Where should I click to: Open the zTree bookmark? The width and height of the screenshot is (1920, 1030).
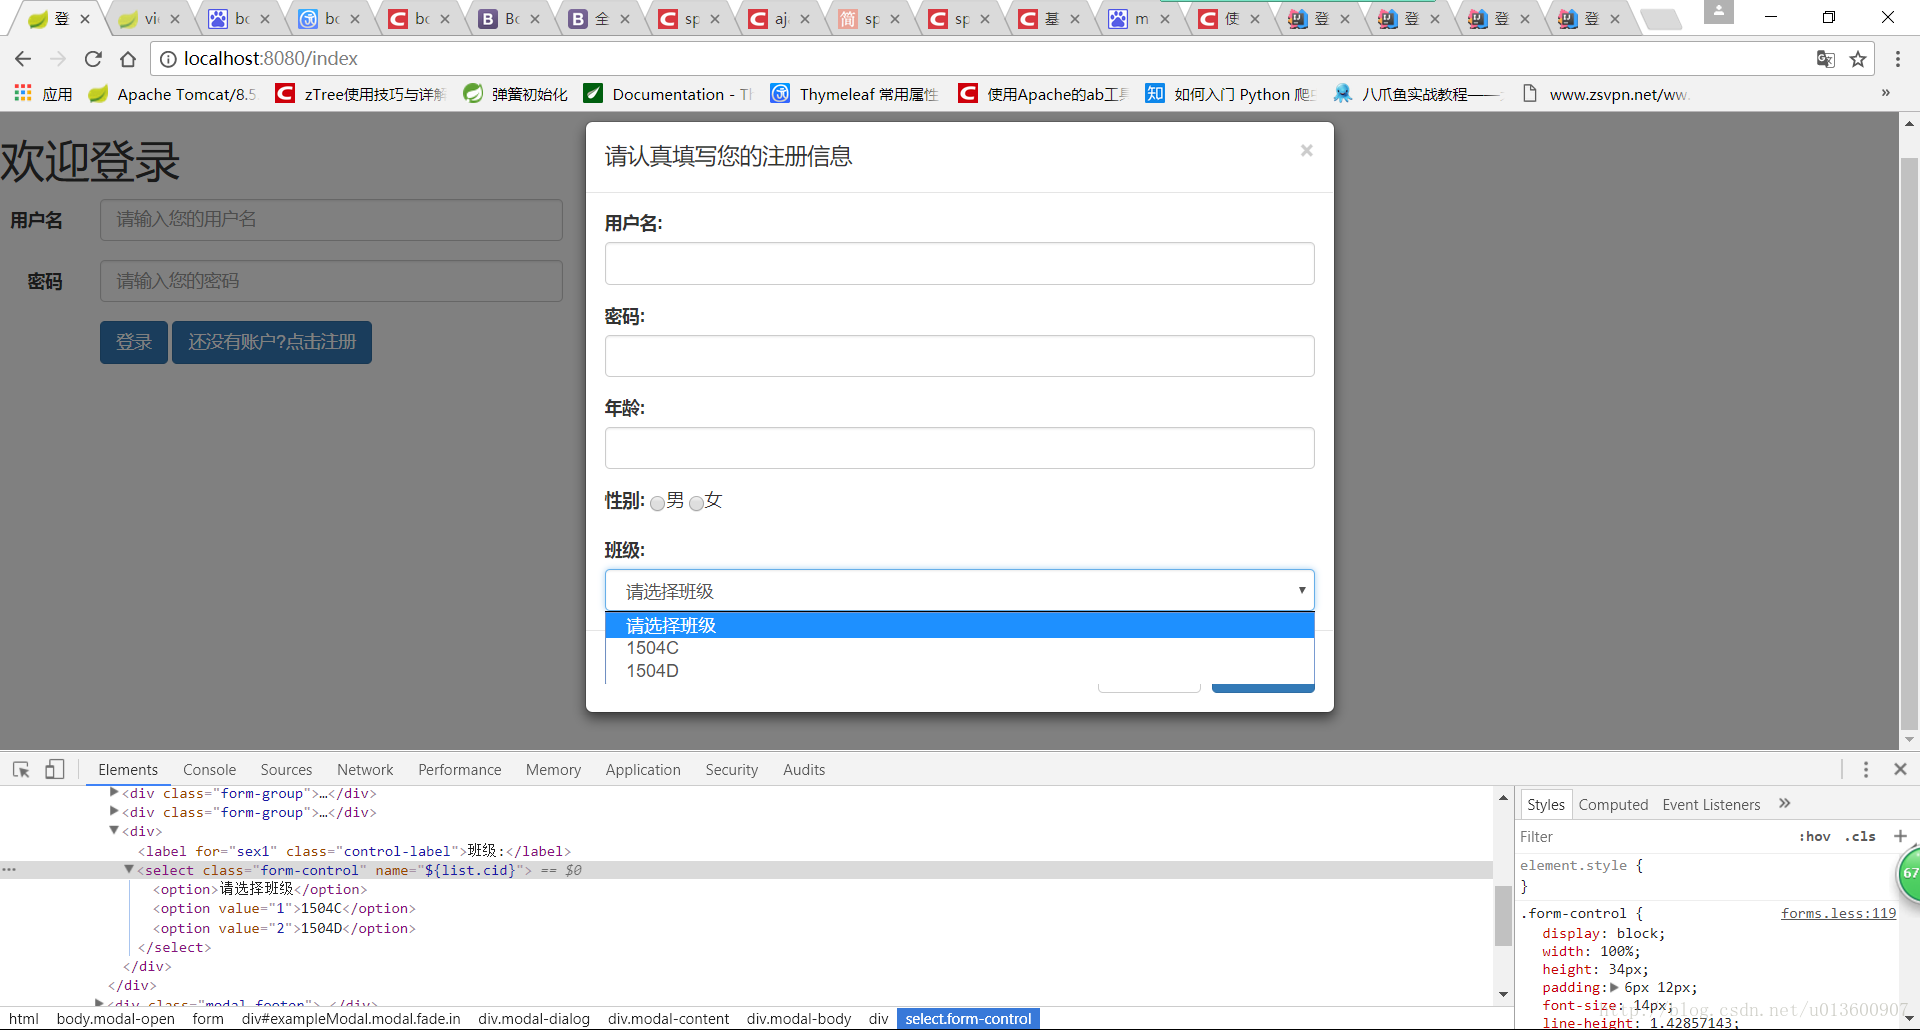(361, 94)
